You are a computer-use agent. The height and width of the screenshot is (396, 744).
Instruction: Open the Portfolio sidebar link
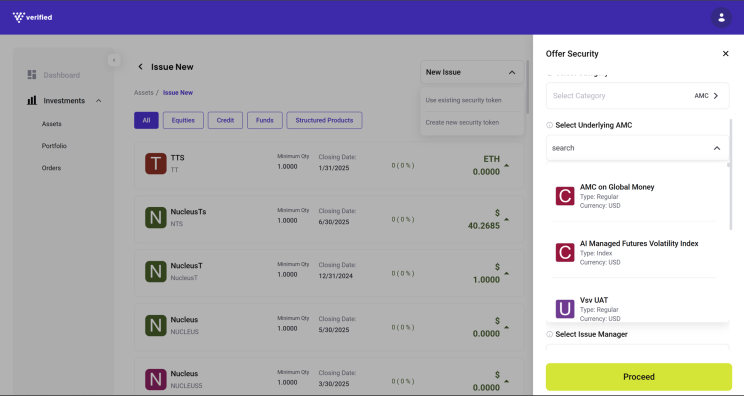(x=54, y=146)
